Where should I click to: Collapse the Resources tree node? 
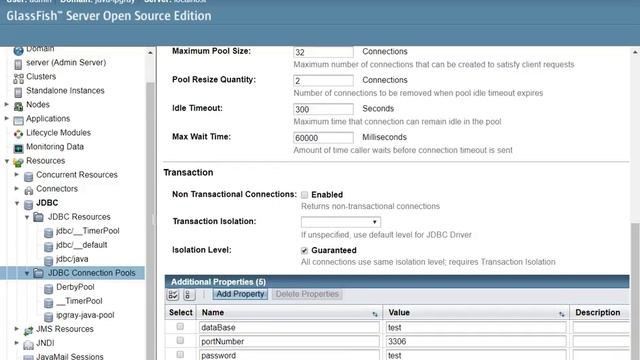pyautogui.click(x=7, y=161)
